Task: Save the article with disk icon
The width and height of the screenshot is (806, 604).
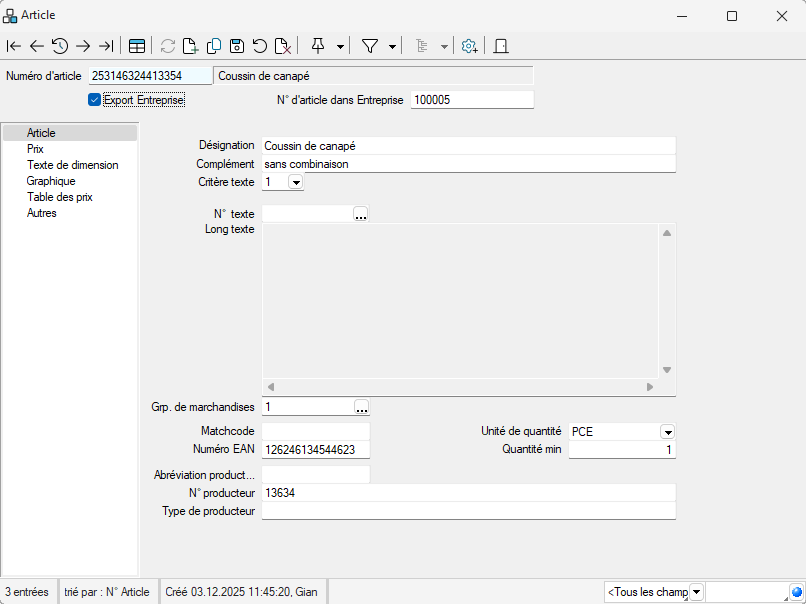Action: pyautogui.click(x=237, y=46)
